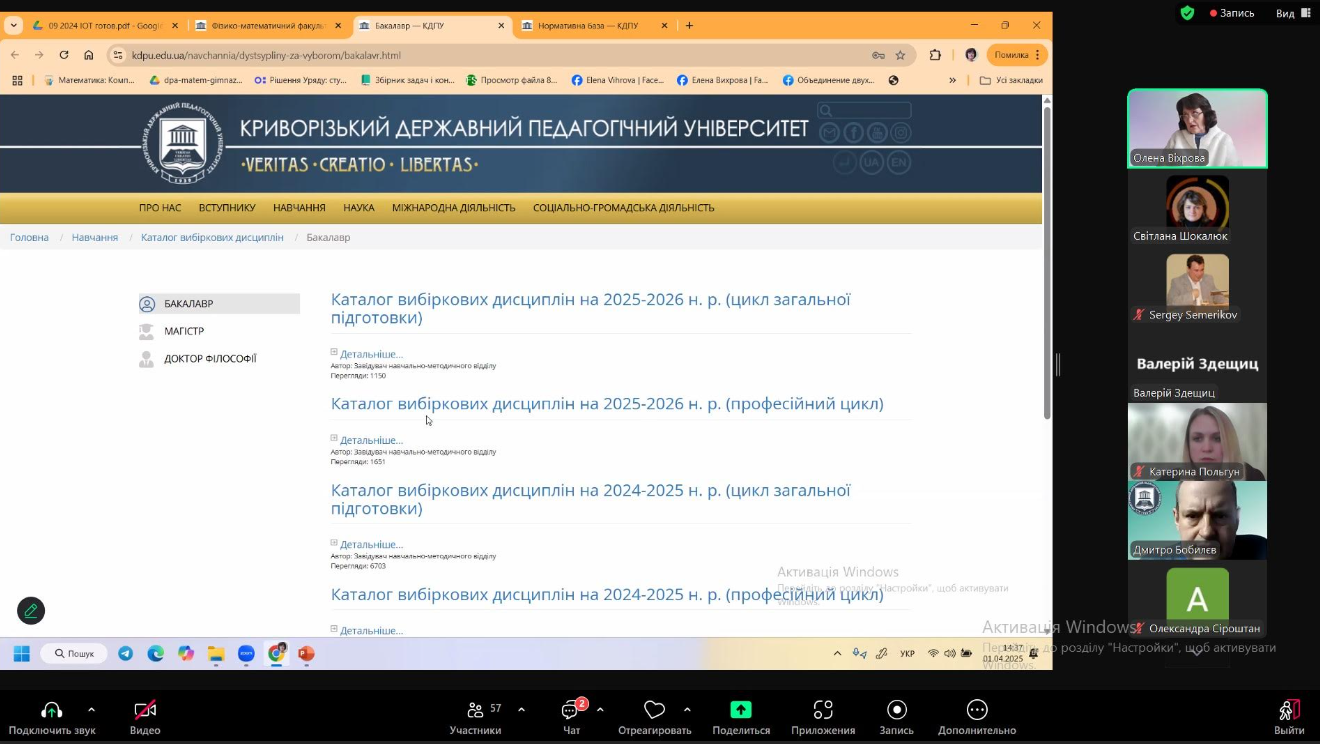Image resolution: width=1320 pixels, height=744 pixels.
Task: Open the Instagram icon in the site header
Action: (901, 133)
